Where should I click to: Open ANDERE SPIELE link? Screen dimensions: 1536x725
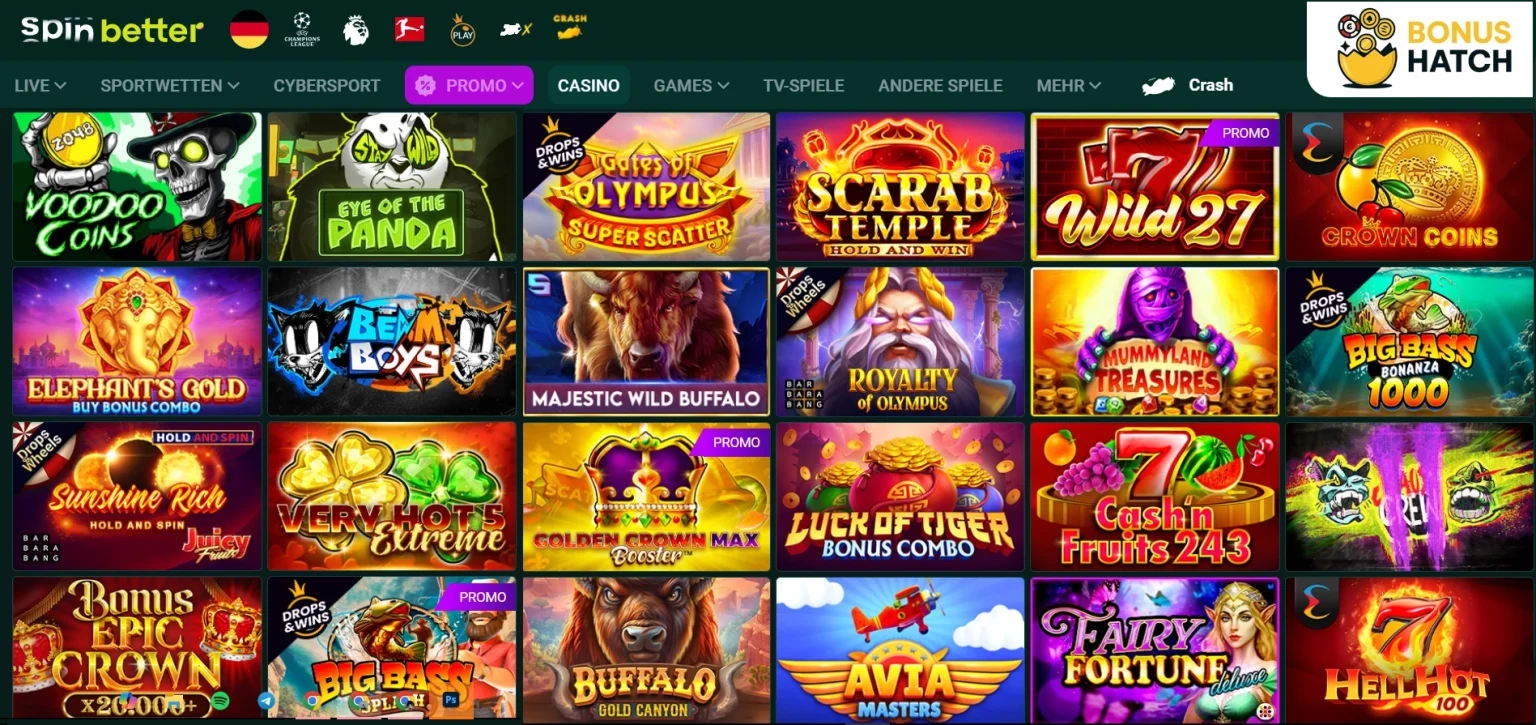pyautogui.click(x=940, y=86)
